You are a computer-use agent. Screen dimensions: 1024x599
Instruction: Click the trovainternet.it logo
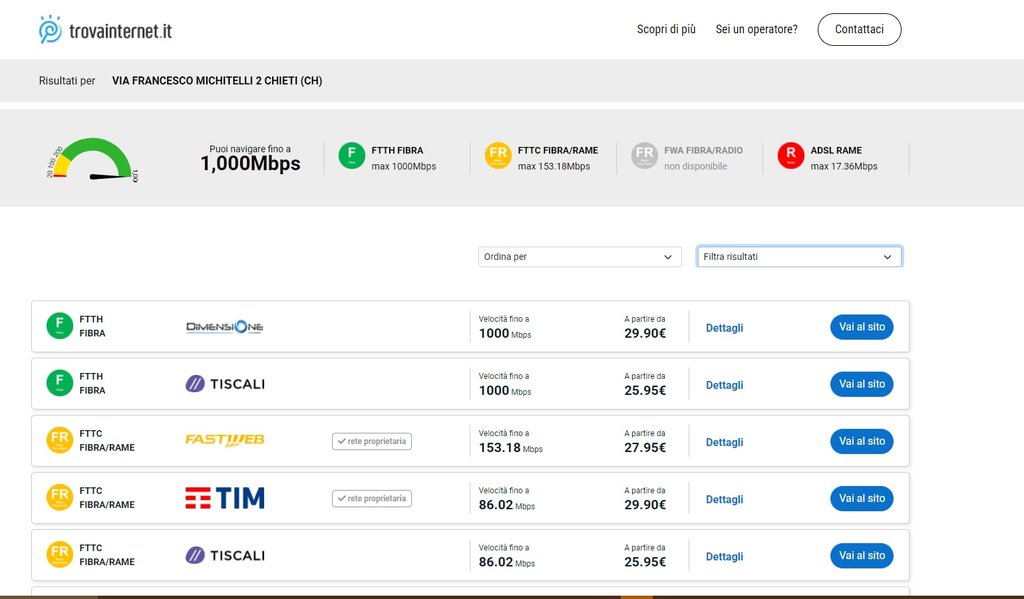click(x=105, y=30)
